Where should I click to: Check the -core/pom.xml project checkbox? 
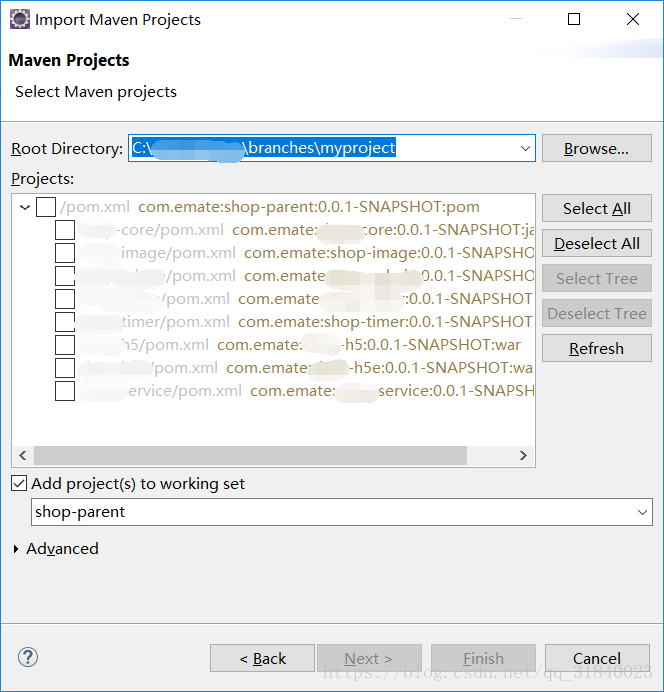pyautogui.click(x=65, y=230)
